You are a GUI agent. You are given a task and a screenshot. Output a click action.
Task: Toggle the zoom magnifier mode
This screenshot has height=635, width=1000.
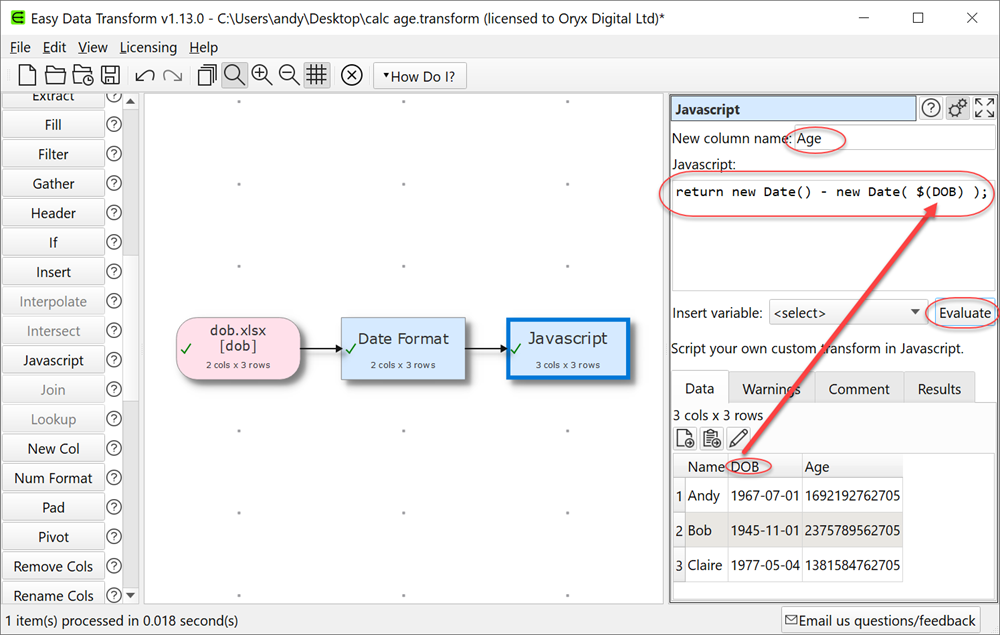coord(234,75)
